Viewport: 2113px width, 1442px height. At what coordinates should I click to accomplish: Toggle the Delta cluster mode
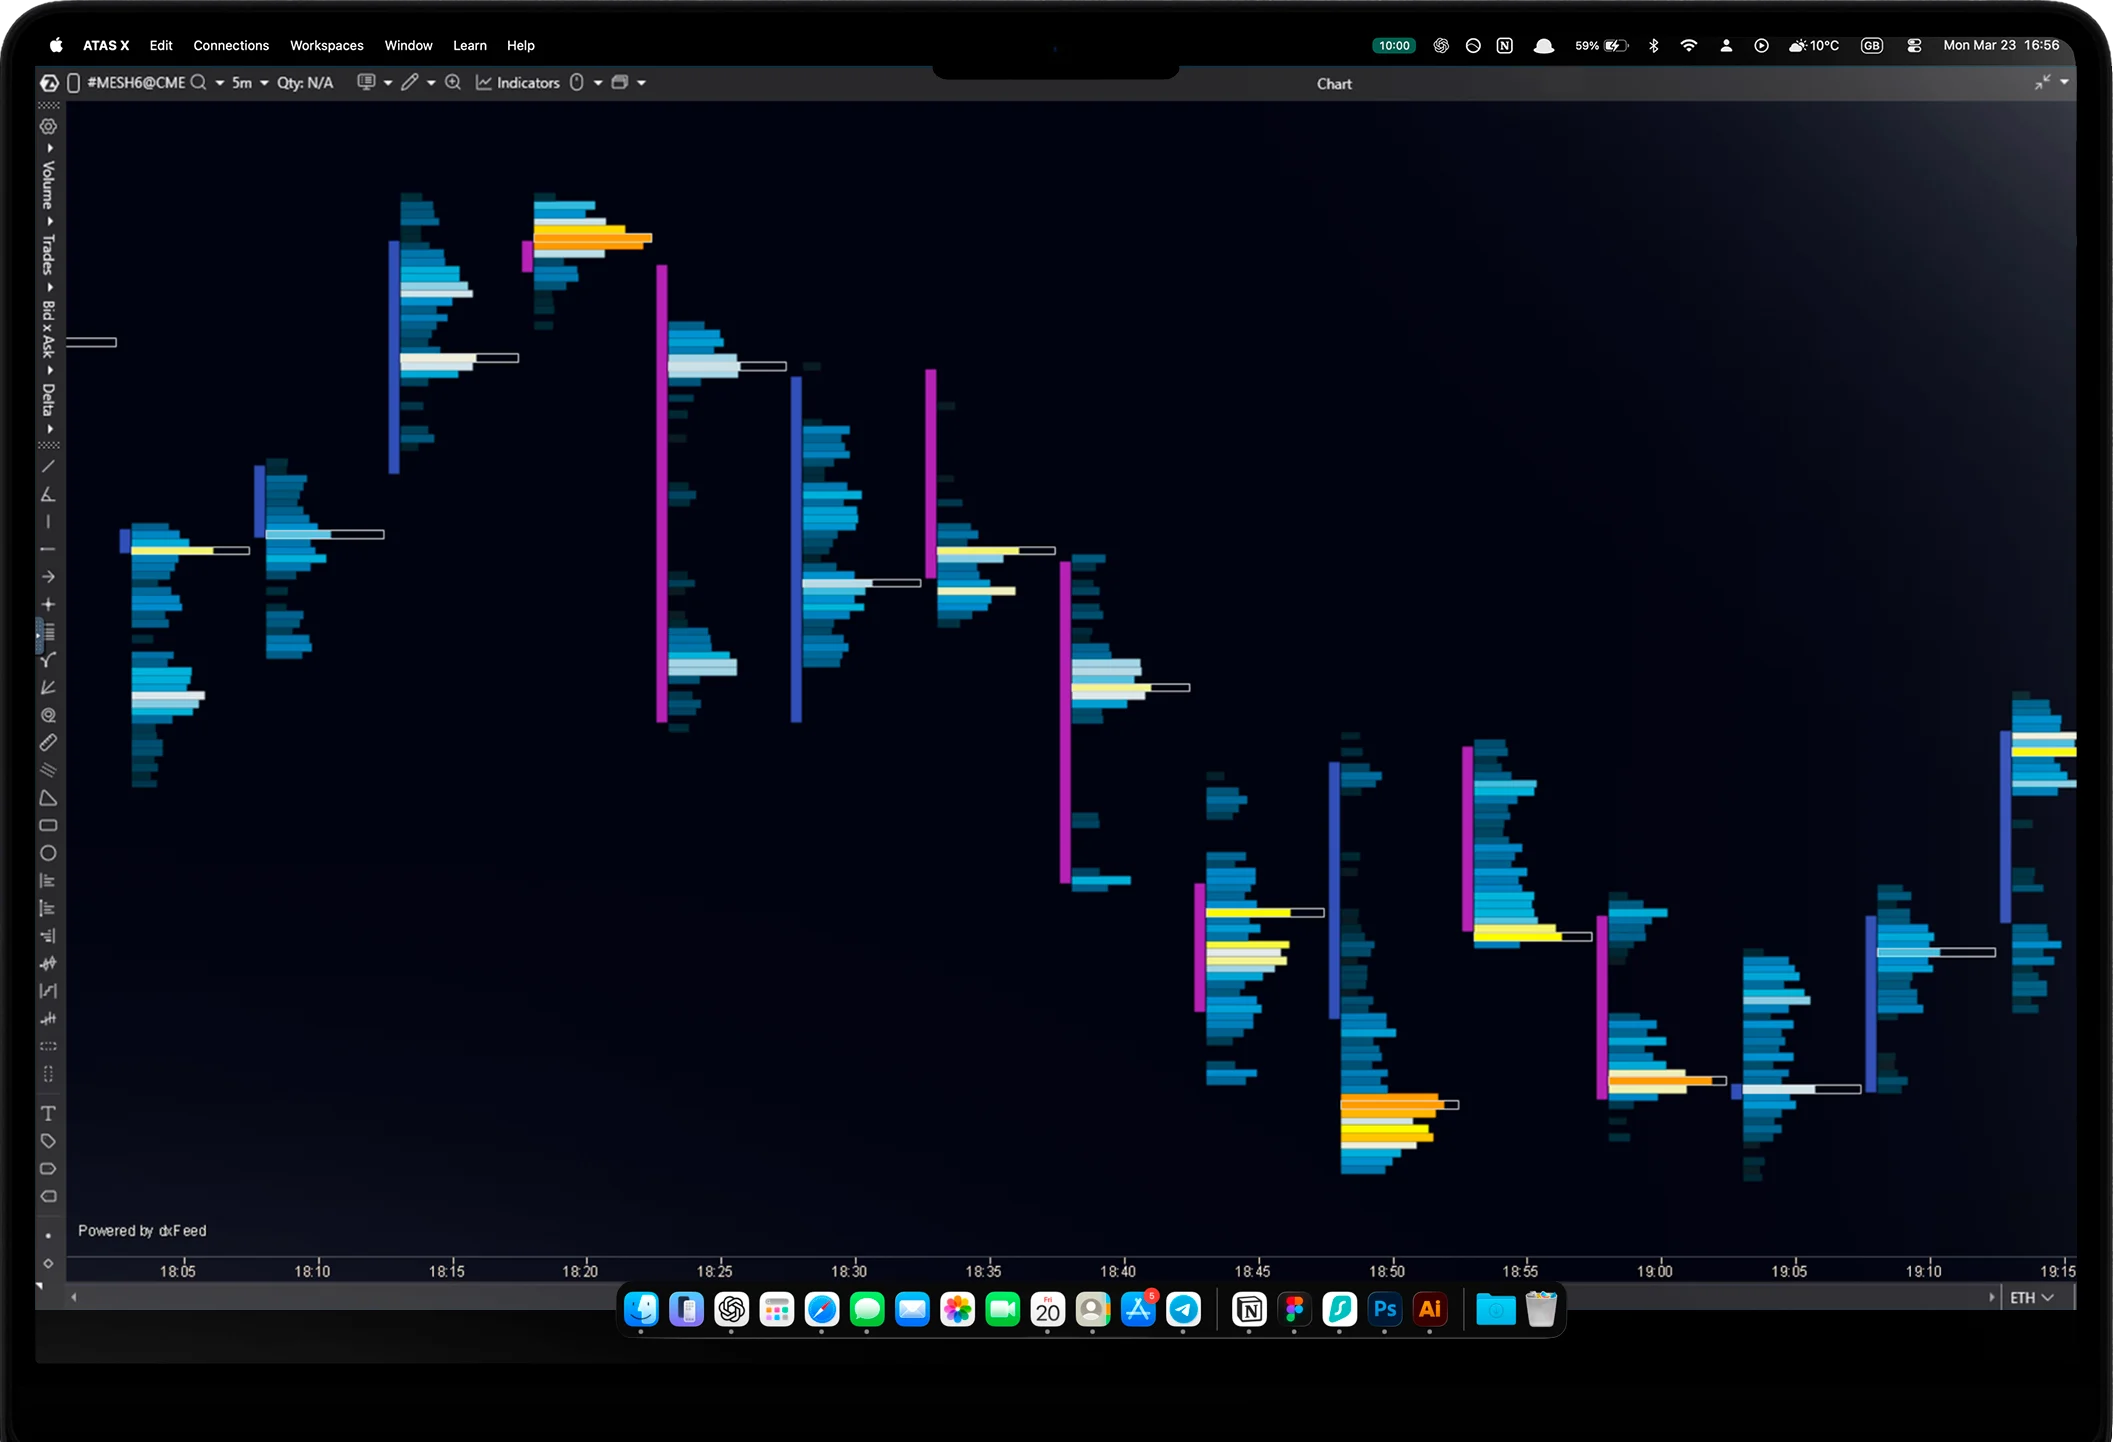(x=48, y=400)
